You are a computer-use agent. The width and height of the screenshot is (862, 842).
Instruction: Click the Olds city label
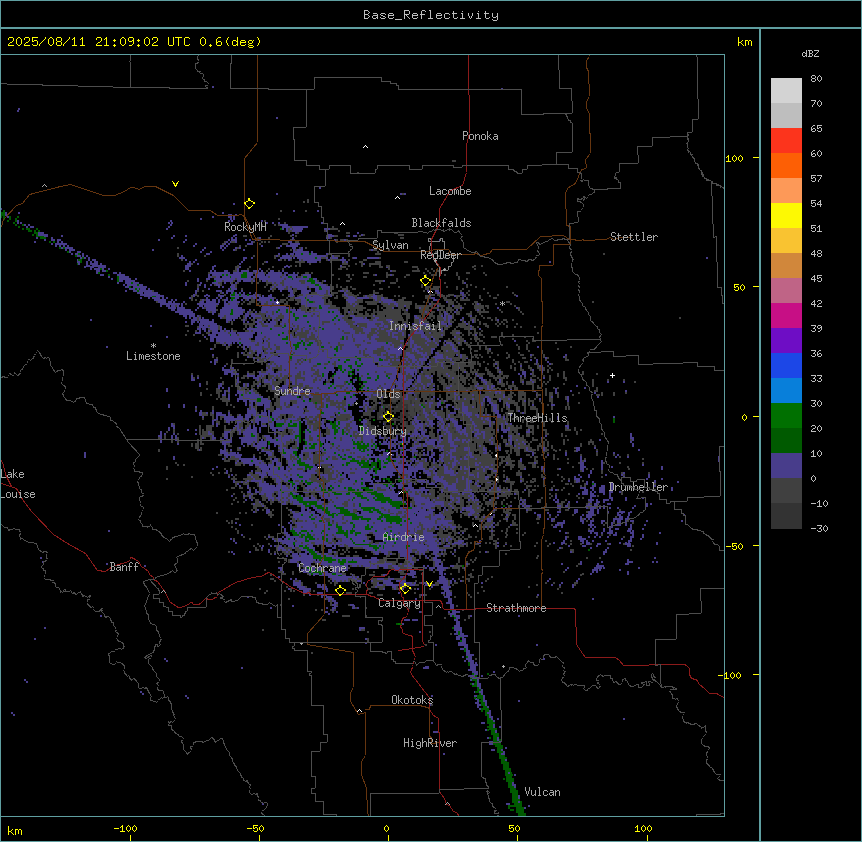[x=388, y=394]
